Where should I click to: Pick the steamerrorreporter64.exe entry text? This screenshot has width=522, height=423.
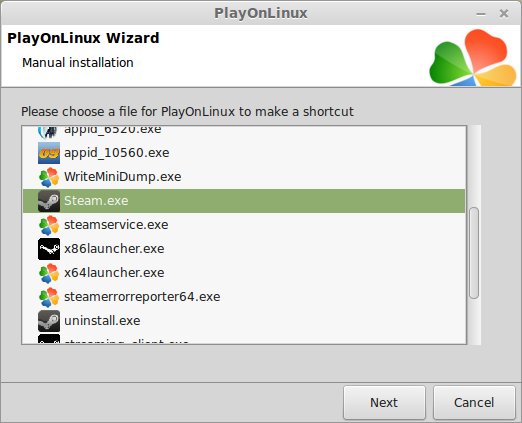coord(142,297)
